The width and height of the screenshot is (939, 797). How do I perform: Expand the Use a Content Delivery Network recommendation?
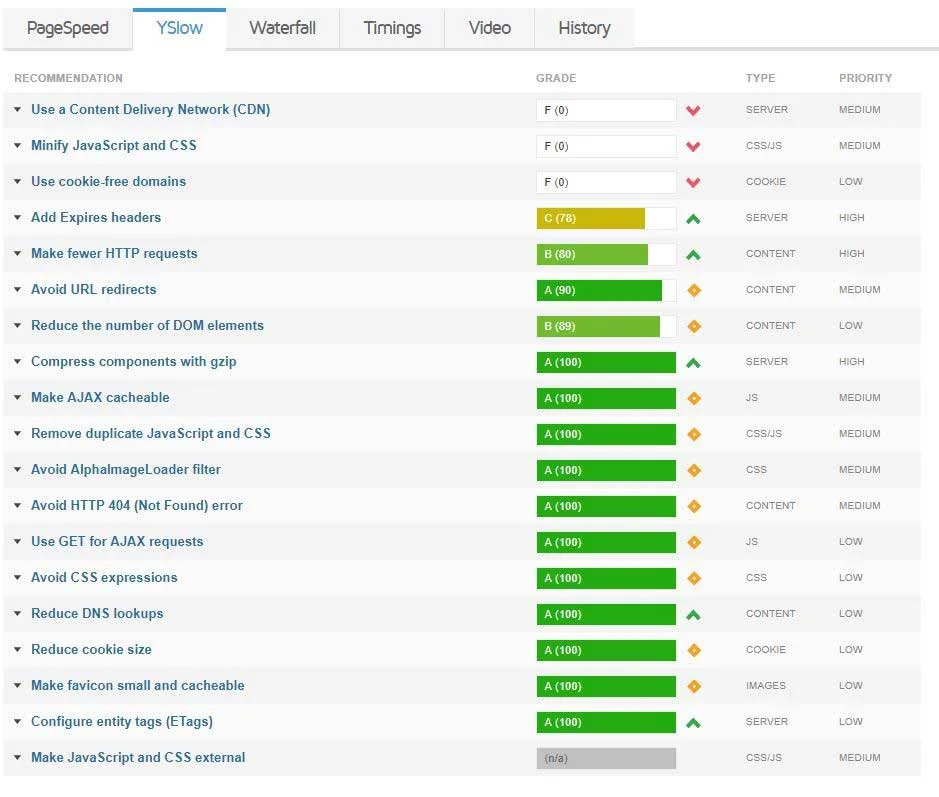pos(16,110)
